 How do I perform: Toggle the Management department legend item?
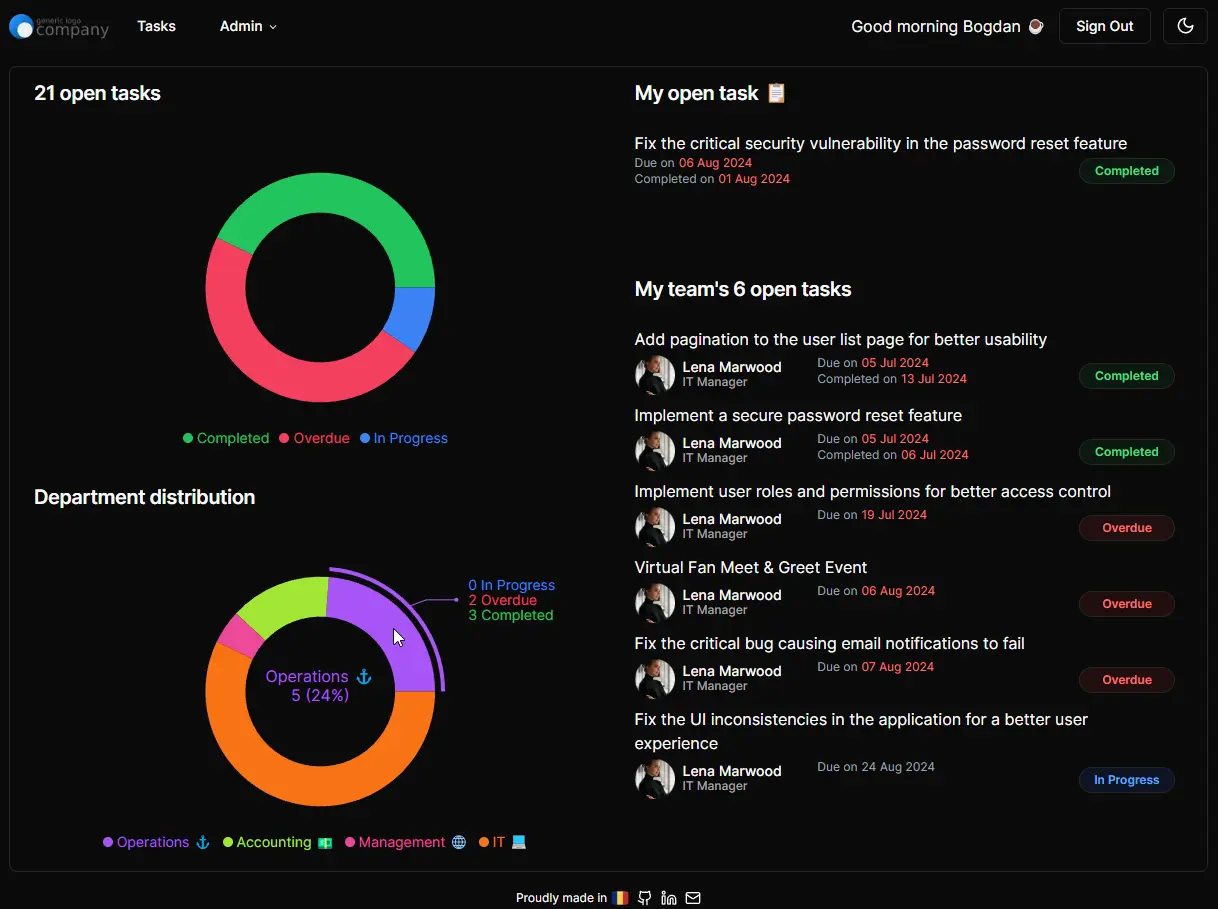point(405,842)
